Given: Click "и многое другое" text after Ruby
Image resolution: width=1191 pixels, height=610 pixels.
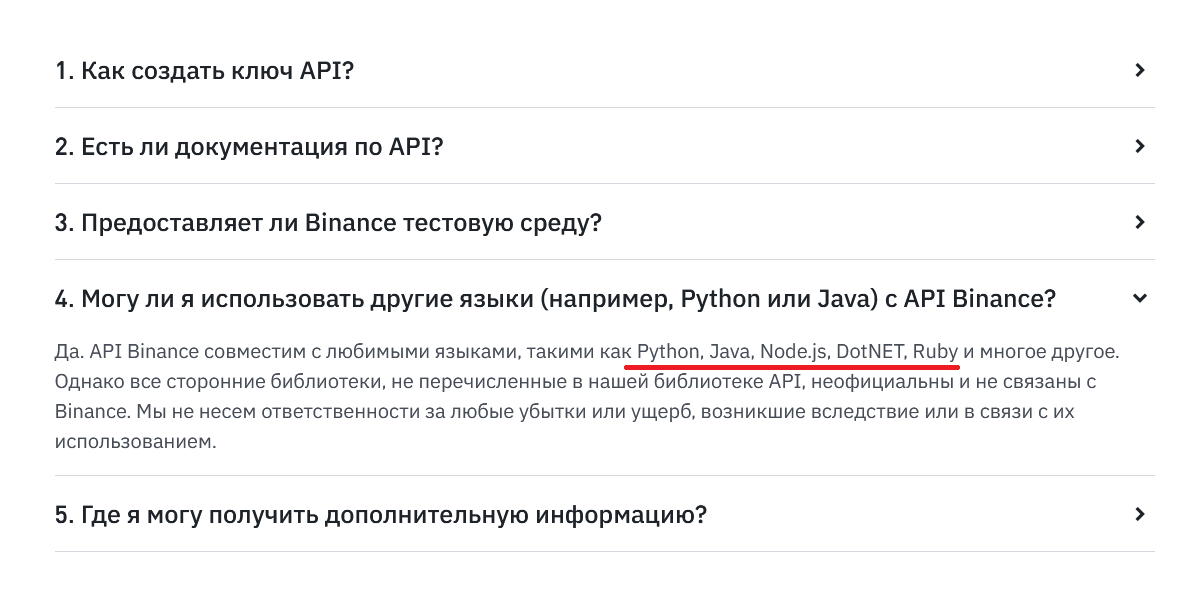Looking at the screenshot, I should [1040, 352].
